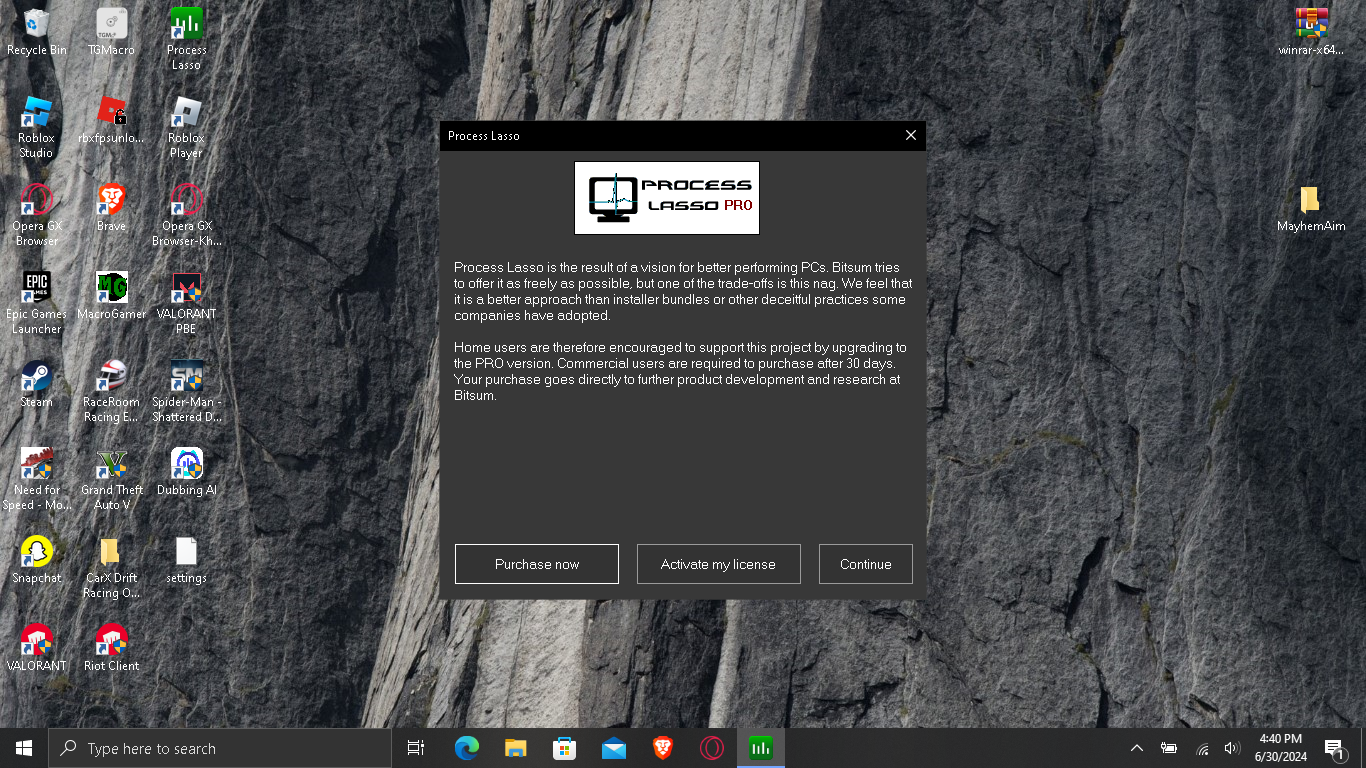
Task: Click the battery tray icon
Action: 1169,748
